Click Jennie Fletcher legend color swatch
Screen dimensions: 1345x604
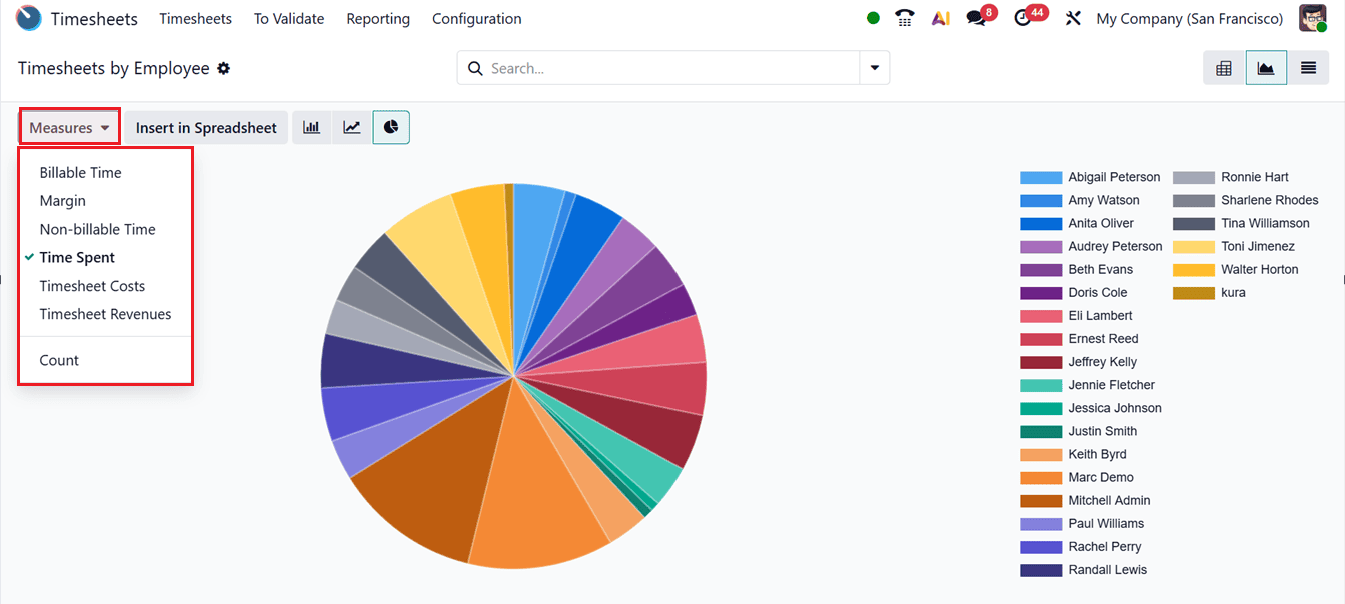point(1041,385)
